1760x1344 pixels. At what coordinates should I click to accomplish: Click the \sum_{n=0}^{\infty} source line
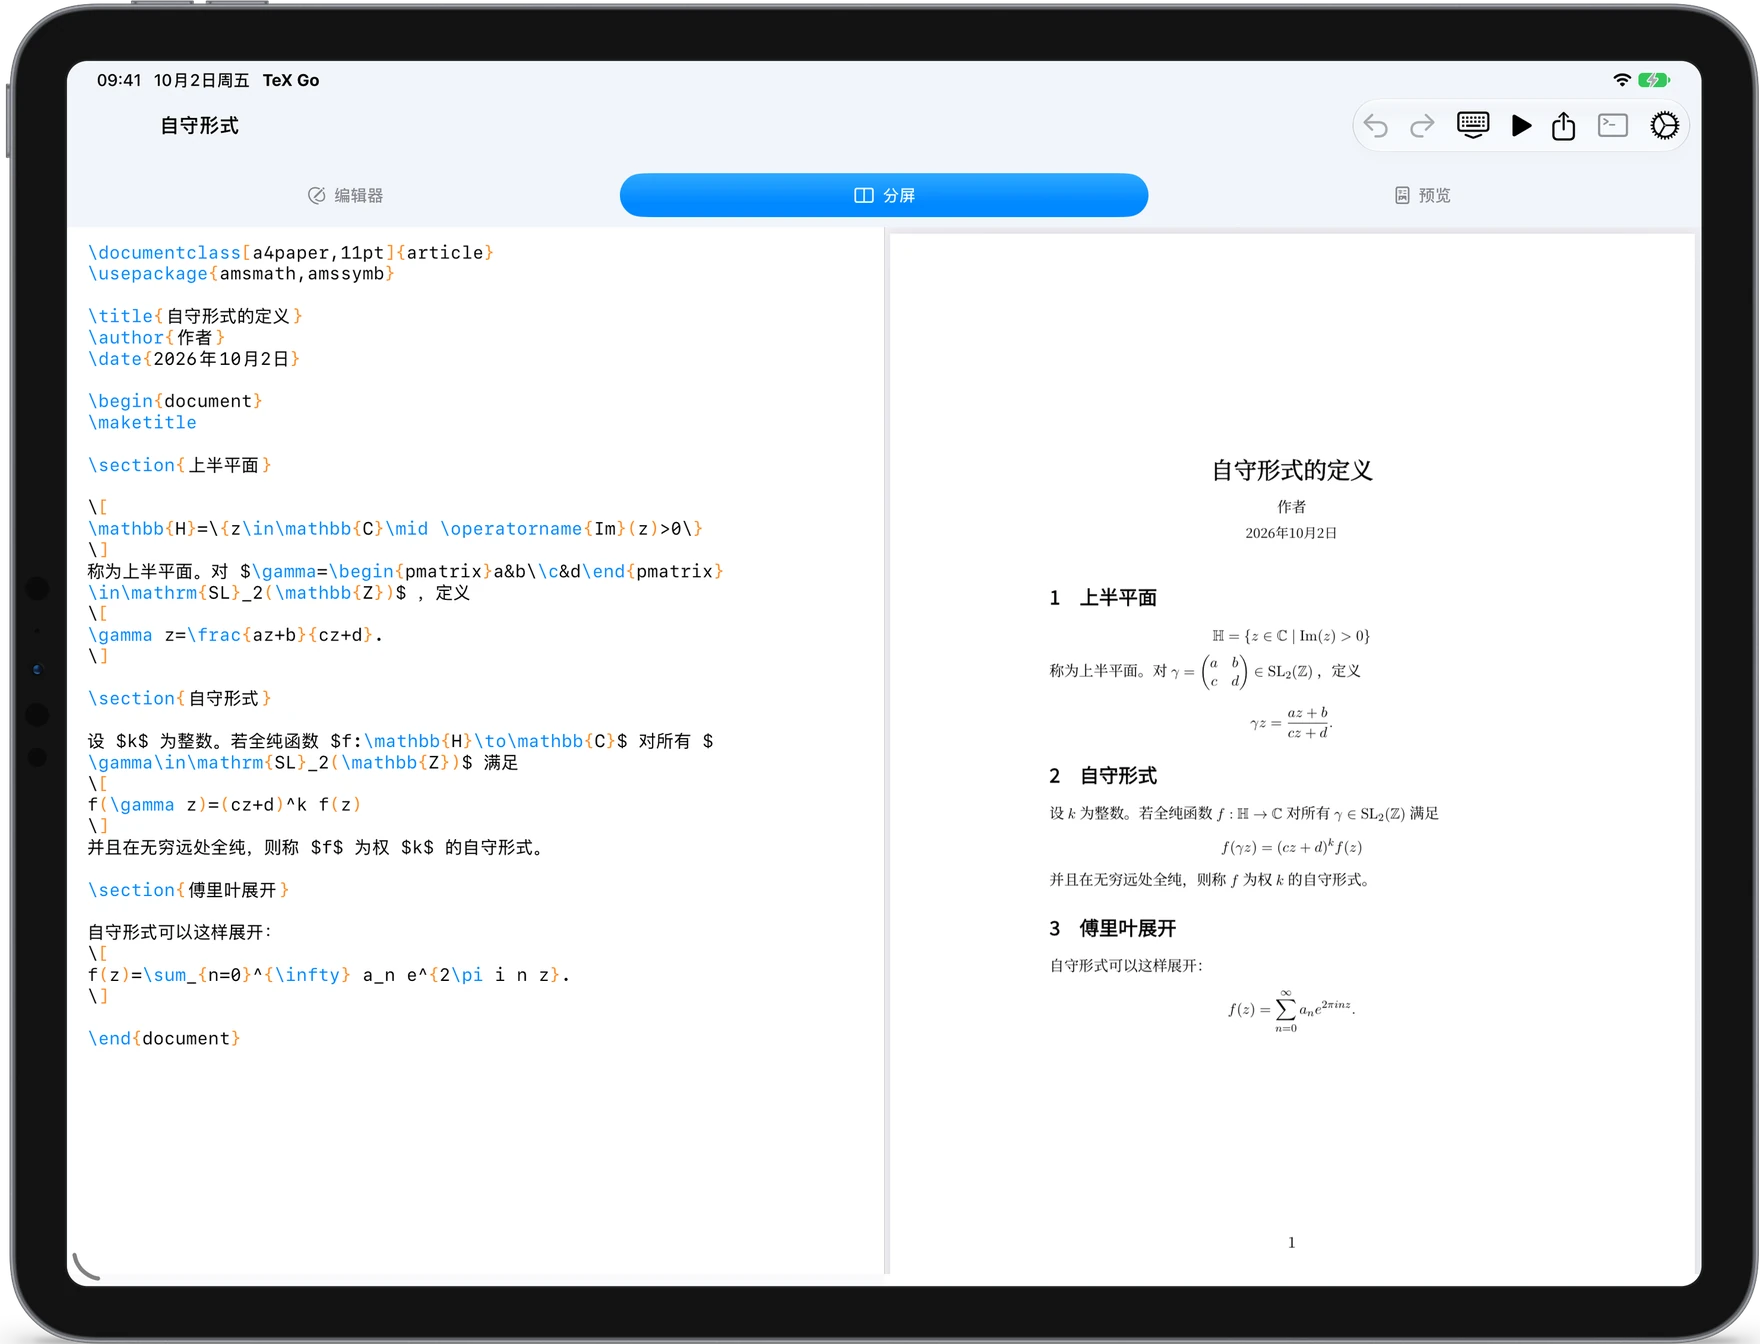click(x=329, y=975)
